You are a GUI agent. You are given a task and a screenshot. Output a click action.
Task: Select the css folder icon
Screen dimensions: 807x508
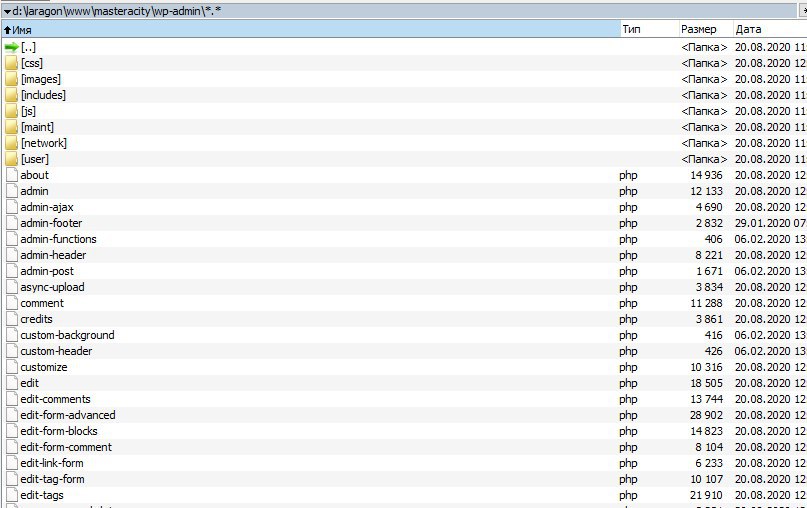coord(11,63)
